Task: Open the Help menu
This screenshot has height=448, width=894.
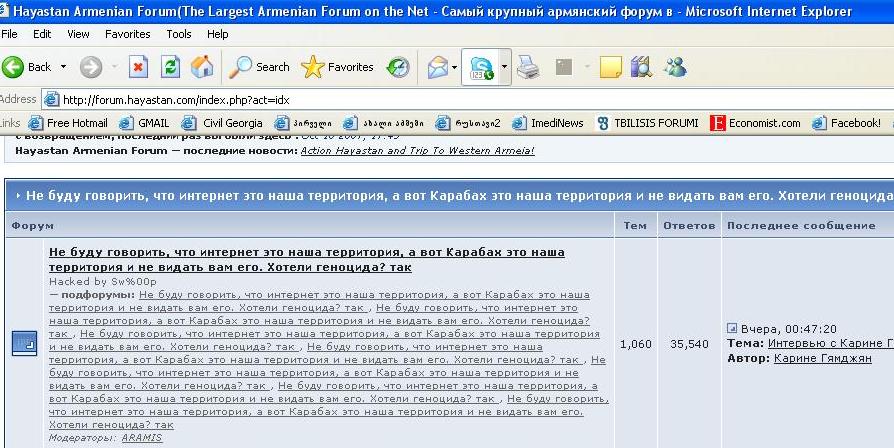Action: (218, 34)
